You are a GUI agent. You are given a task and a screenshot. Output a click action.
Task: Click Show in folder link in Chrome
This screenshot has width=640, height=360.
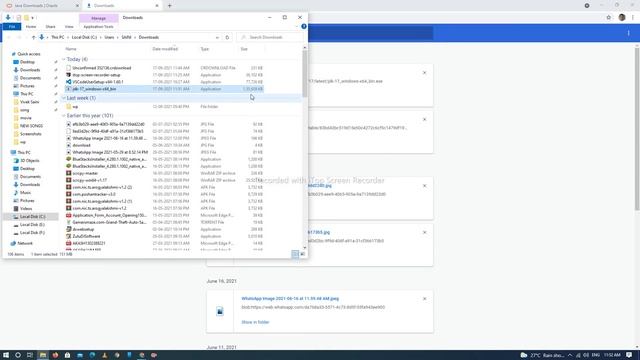pyautogui.click(x=255, y=322)
